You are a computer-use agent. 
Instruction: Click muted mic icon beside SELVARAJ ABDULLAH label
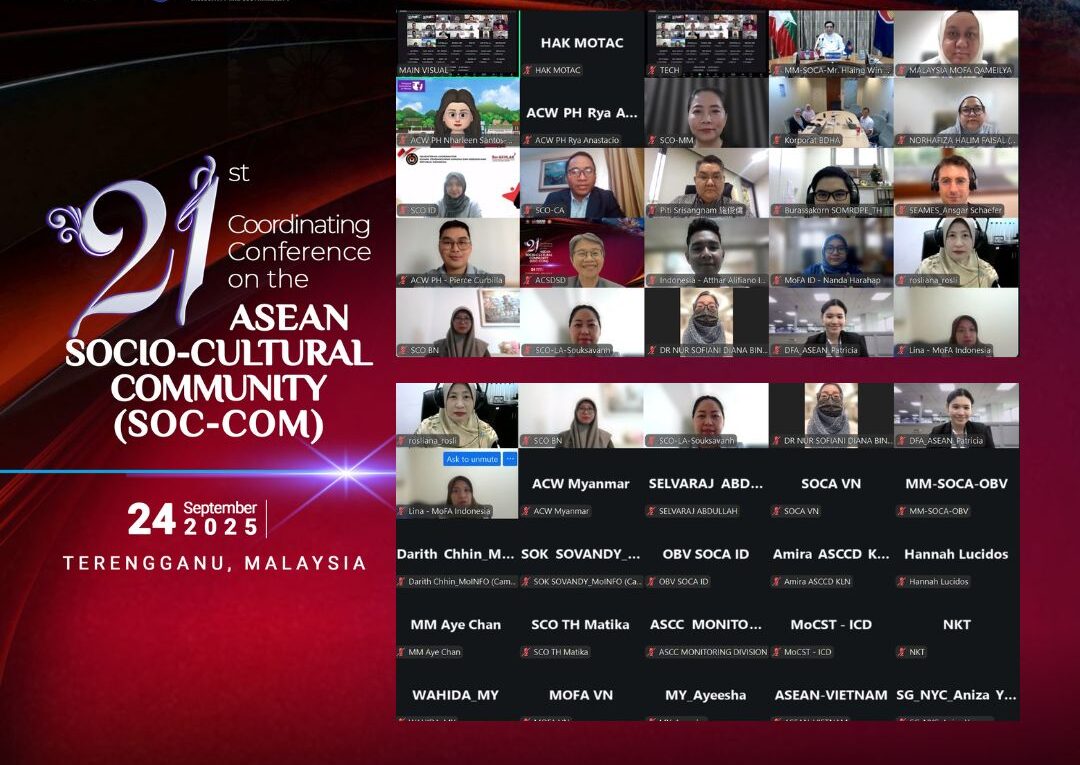point(651,511)
